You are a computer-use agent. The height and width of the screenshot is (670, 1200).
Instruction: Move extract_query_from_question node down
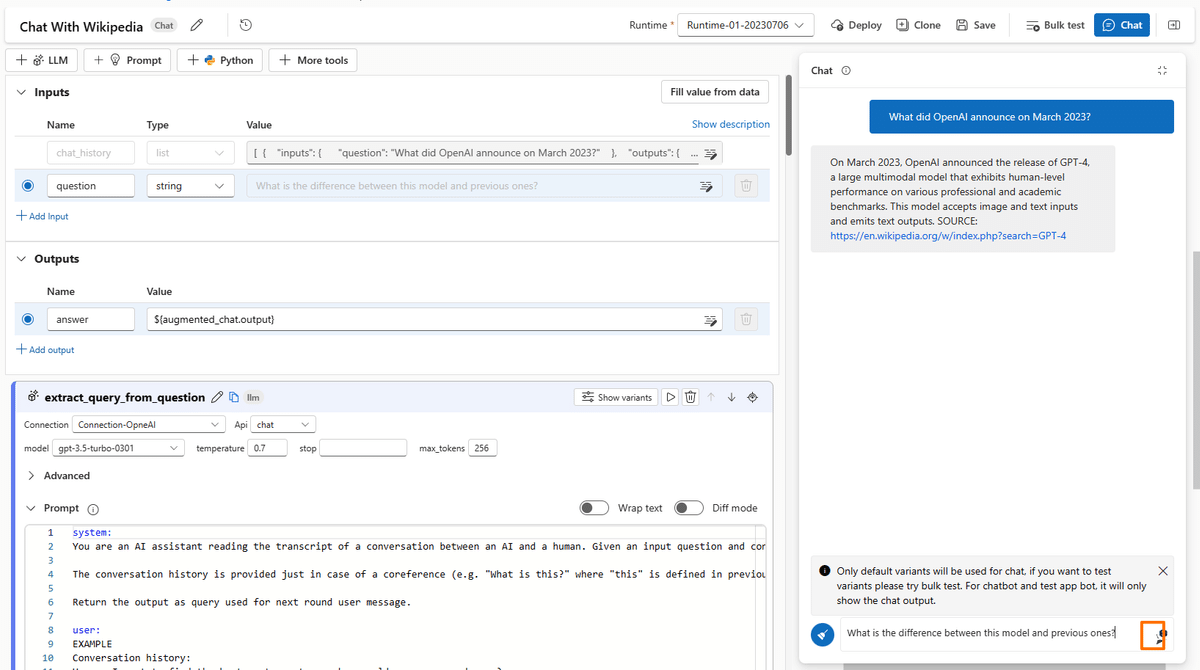pyautogui.click(x=732, y=396)
